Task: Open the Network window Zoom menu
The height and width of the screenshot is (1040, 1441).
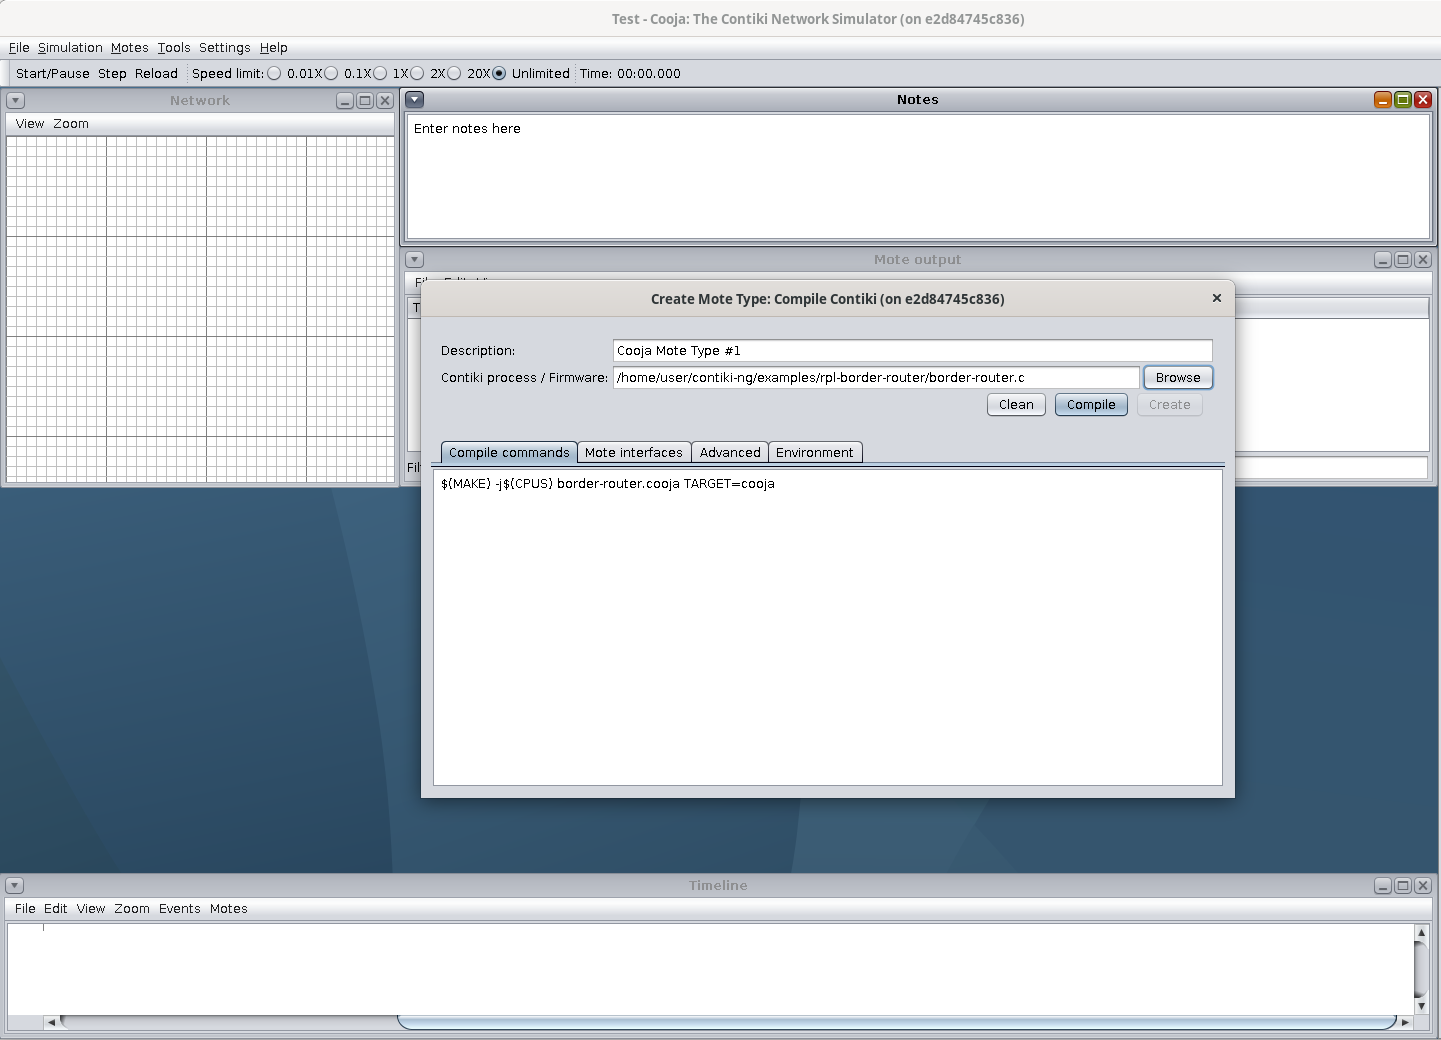Action: 71,124
